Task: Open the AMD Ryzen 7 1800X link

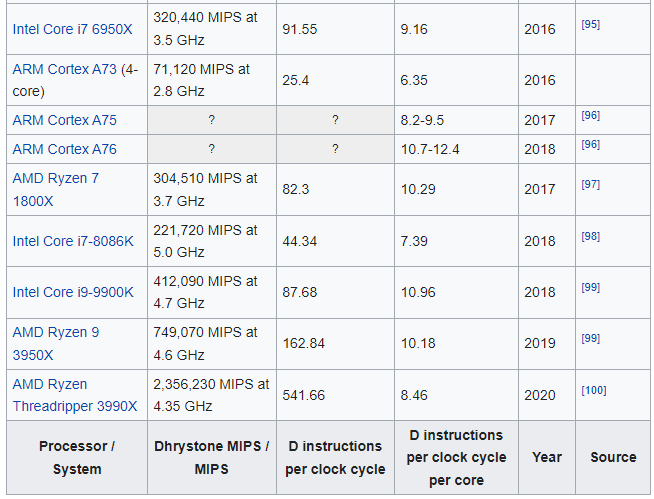Action: pos(55,190)
